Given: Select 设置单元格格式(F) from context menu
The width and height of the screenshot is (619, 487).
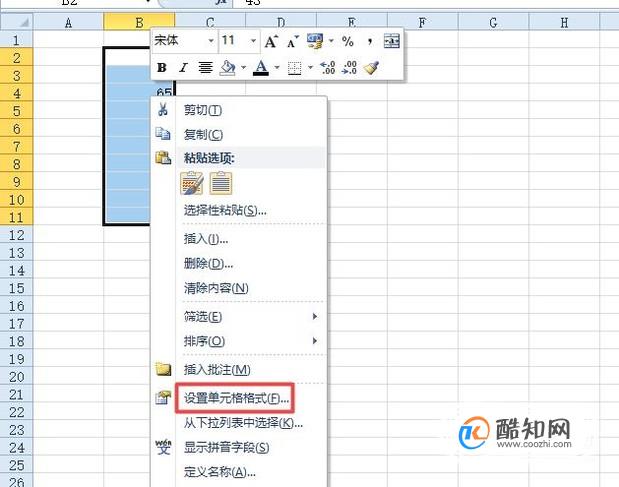Looking at the screenshot, I should pos(236,398).
